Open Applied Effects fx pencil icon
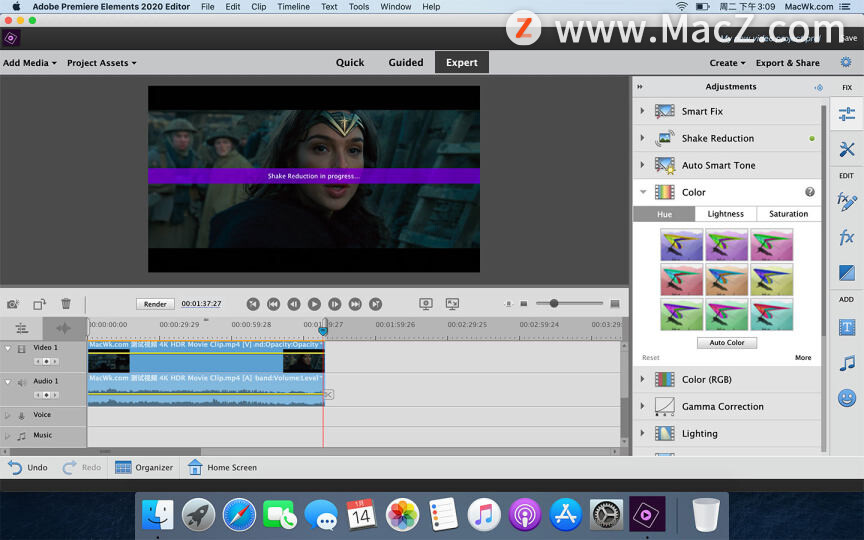The width and height of the screenshot is (864, 540). 846,201
